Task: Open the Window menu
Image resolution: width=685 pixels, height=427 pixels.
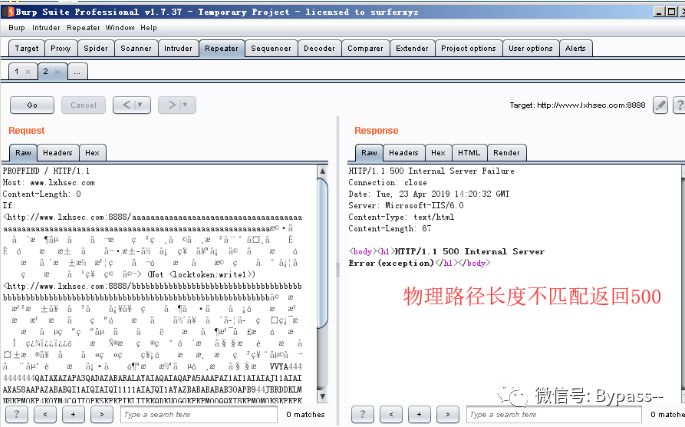Action: [x=120, y=28]
